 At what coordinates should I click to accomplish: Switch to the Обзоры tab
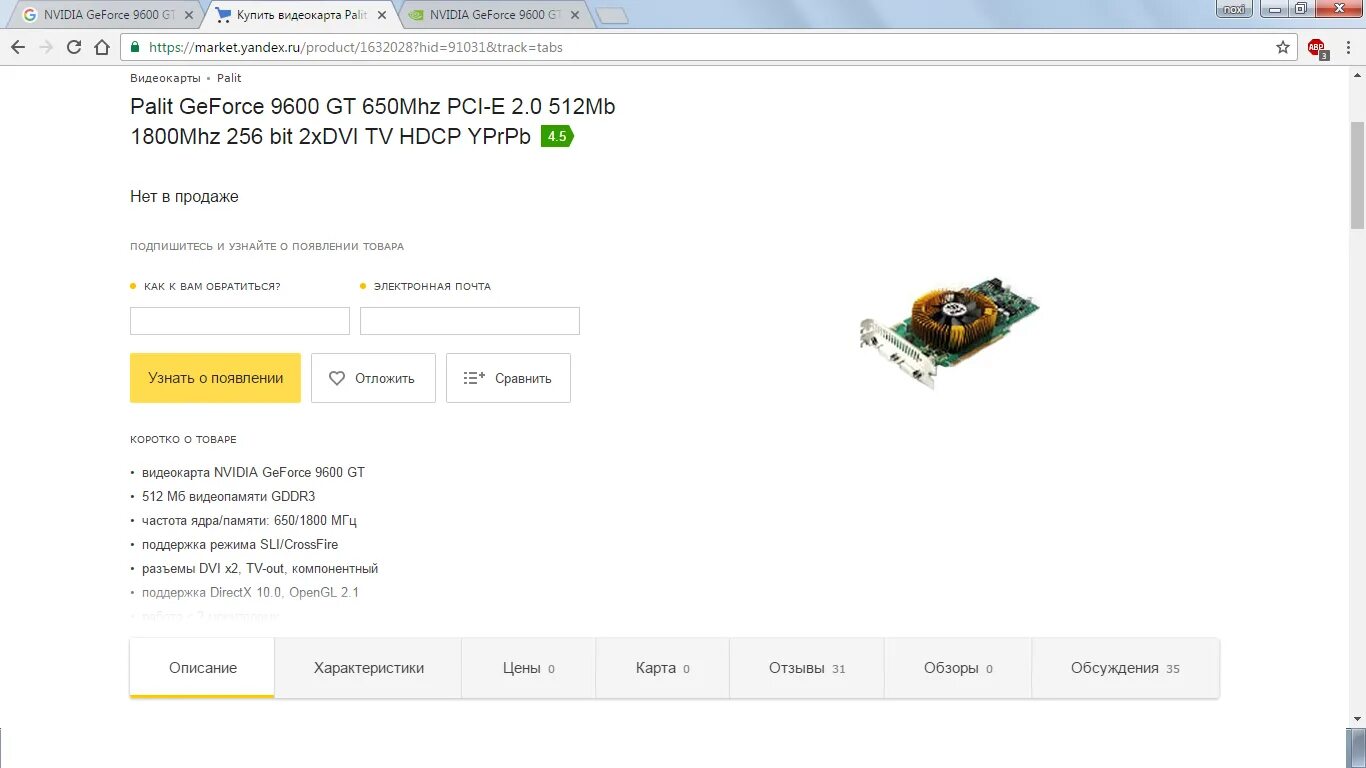point(957,668)
